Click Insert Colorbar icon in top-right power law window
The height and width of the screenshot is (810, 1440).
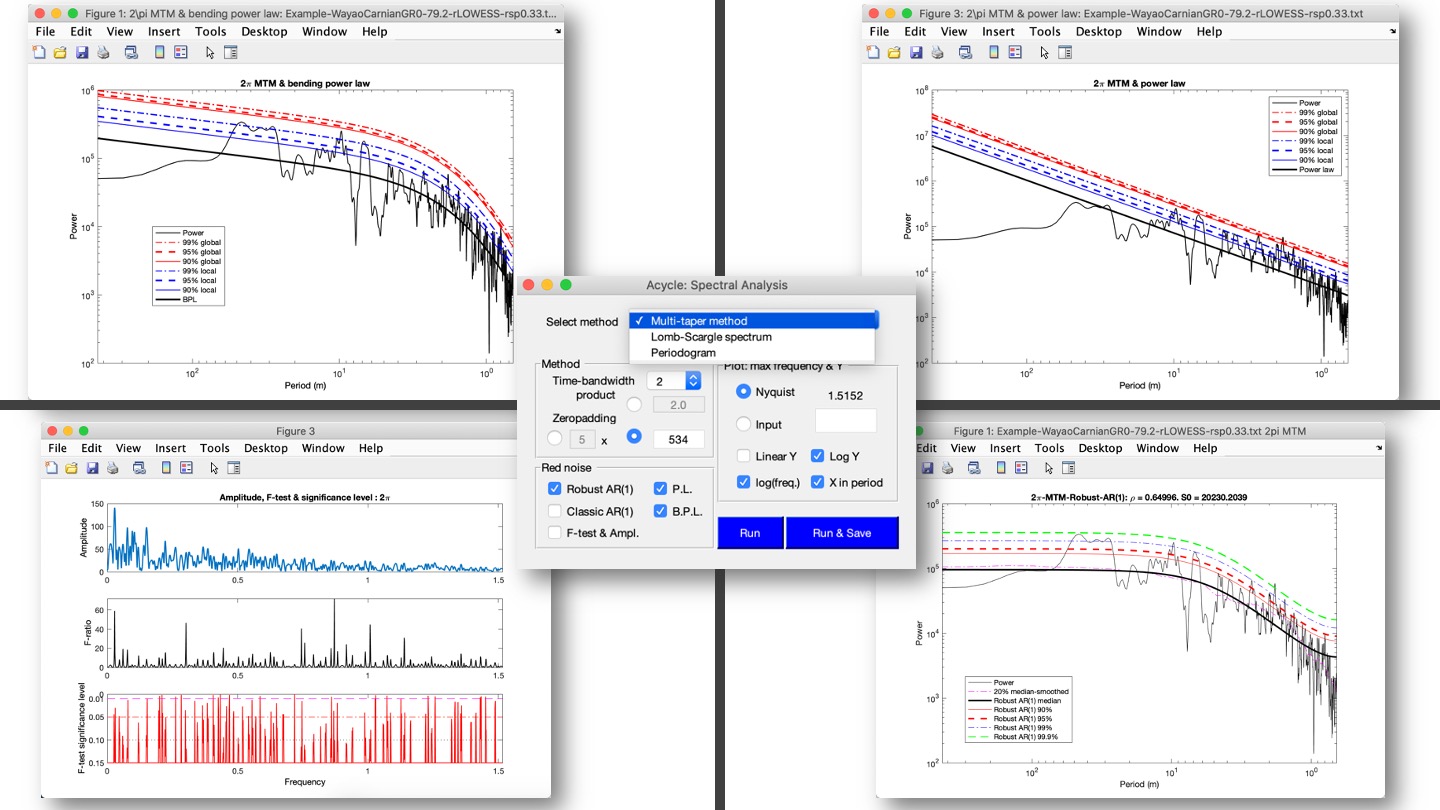tap(993, 52)
